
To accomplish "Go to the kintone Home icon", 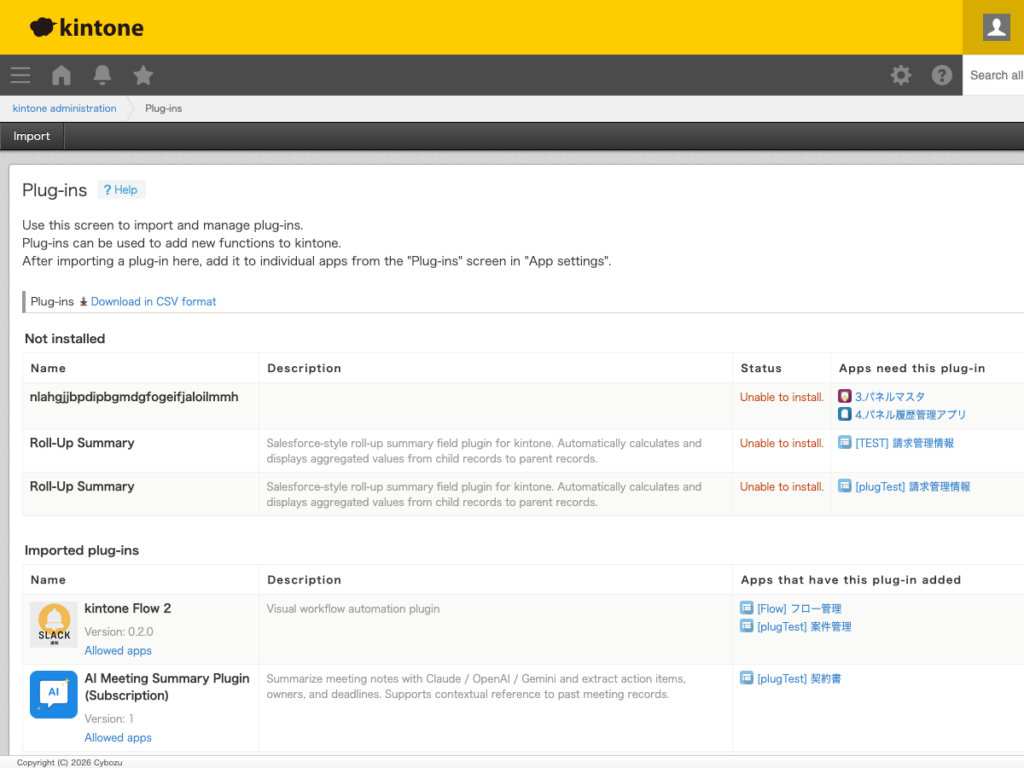I will [61, 75].
